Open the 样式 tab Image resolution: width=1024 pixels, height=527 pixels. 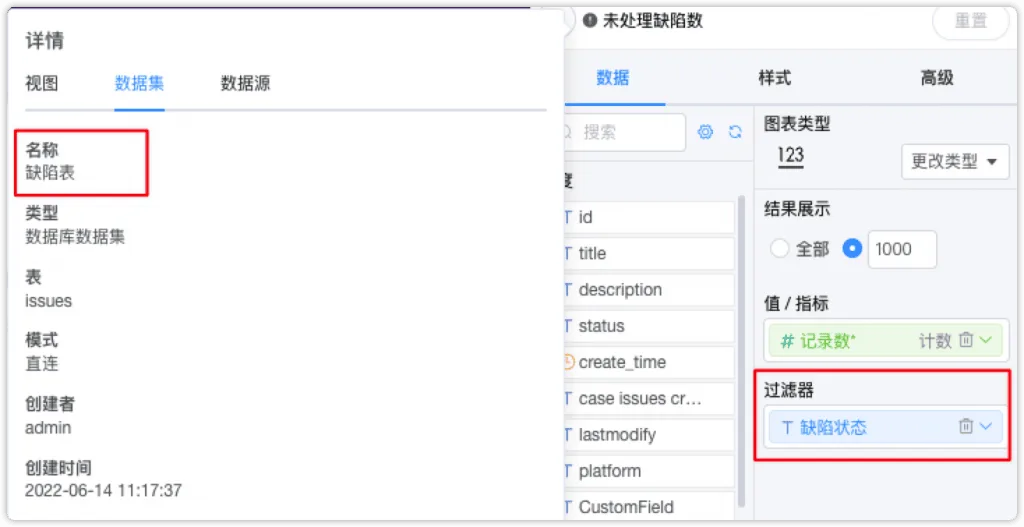(775, 78)
